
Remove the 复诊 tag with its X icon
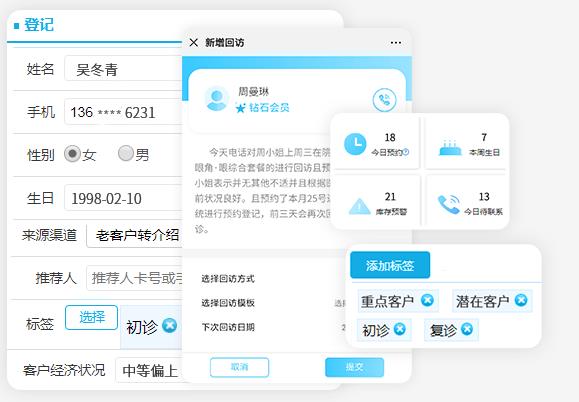(x=467, y=329)
